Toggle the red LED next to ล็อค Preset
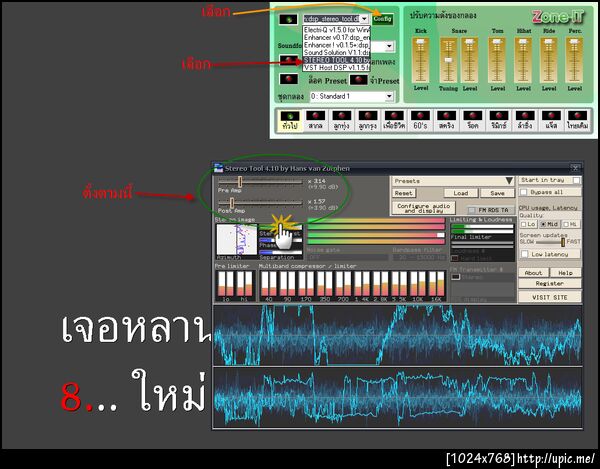Image resolution: width=600 pixels, height=469 pixels. pyautogui.click(x=289, y=79)
